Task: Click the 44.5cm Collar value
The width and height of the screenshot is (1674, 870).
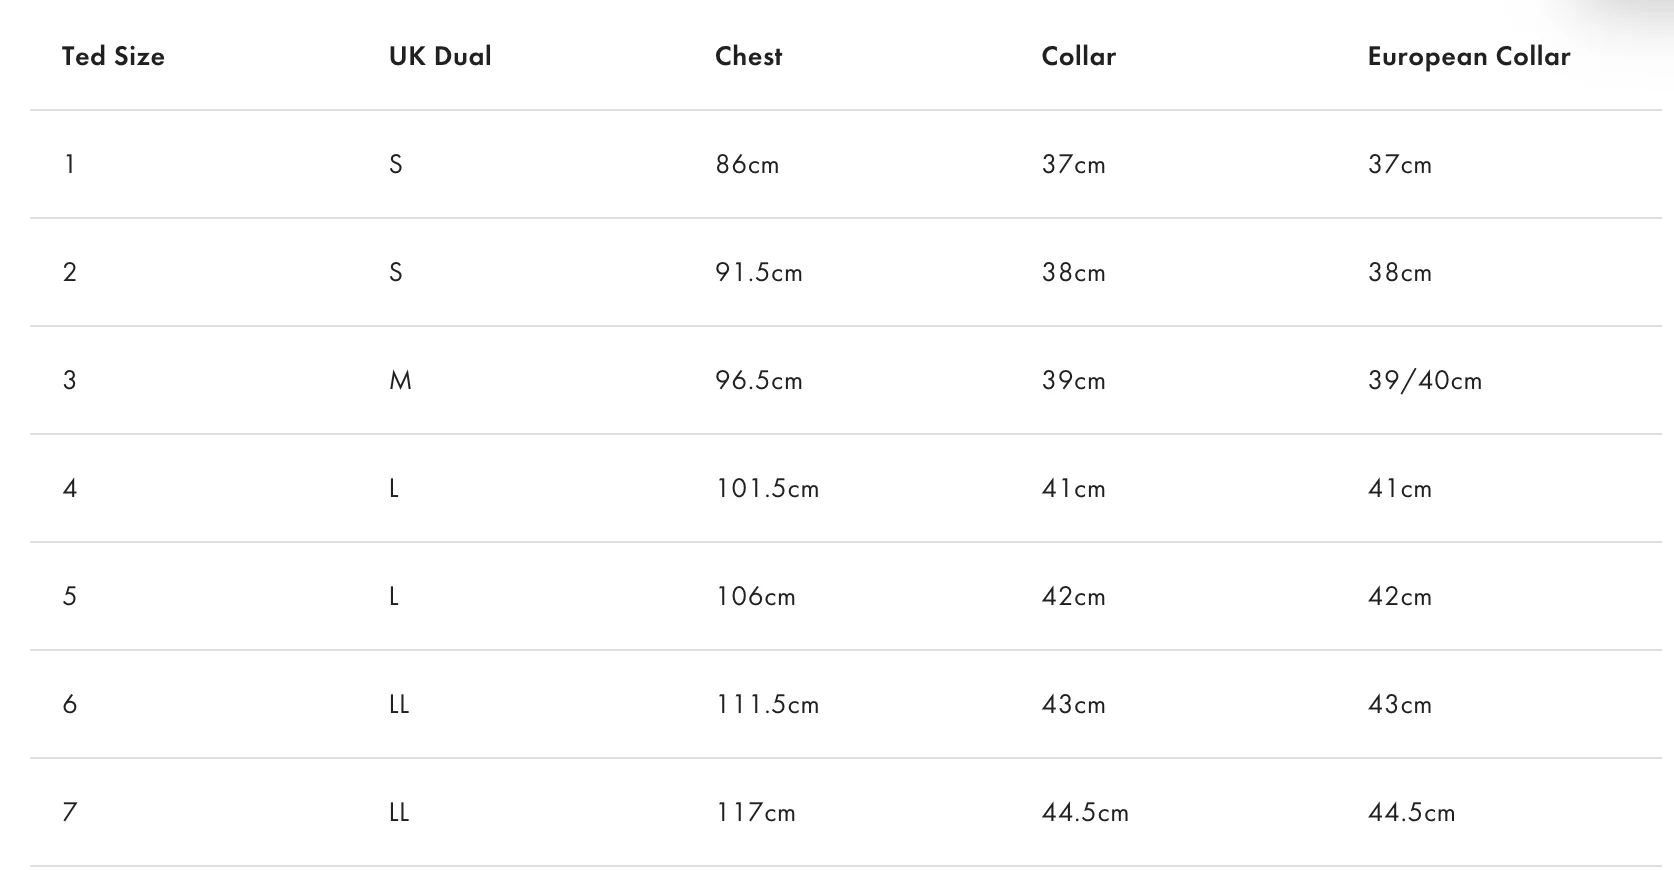Action: [x=1085, y=812]
